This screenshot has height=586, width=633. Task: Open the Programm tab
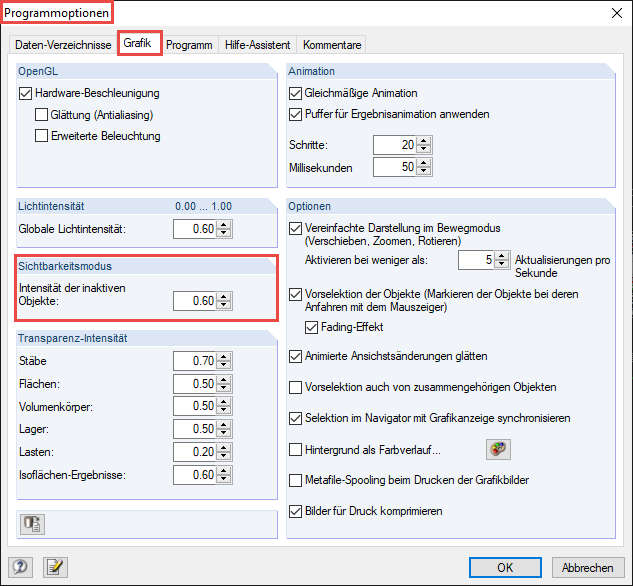(x=189, y=44)
